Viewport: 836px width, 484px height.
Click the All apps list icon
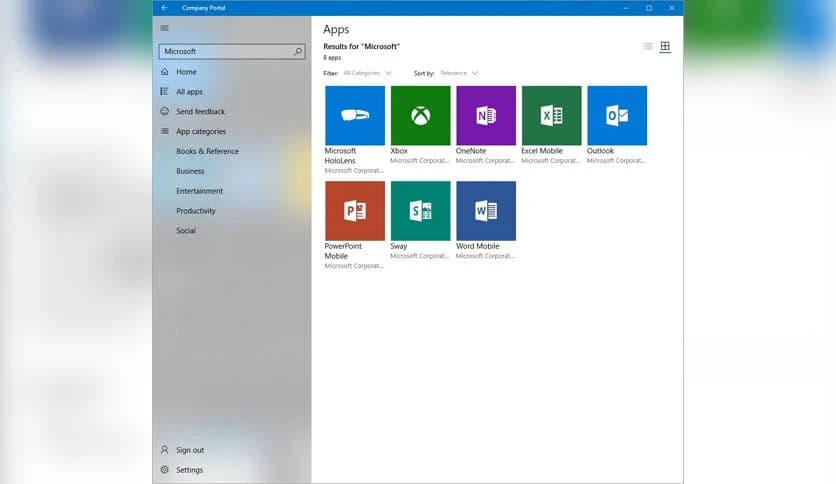(165, 92)
